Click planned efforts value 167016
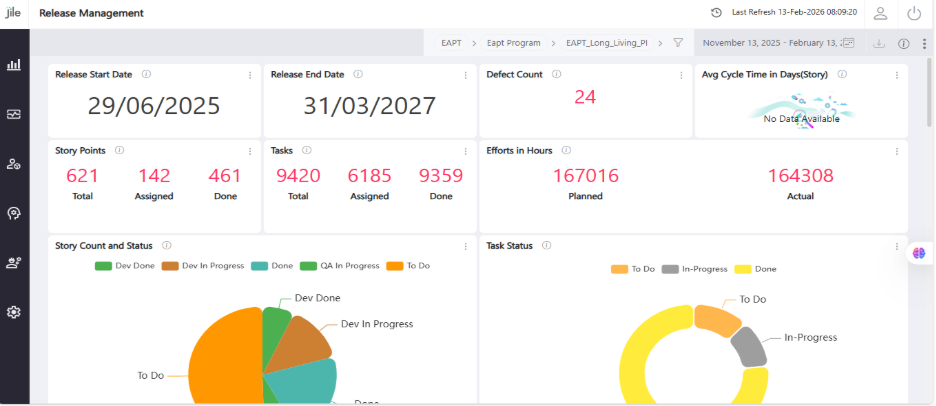The image size is (936, 406). coord(586,176)
